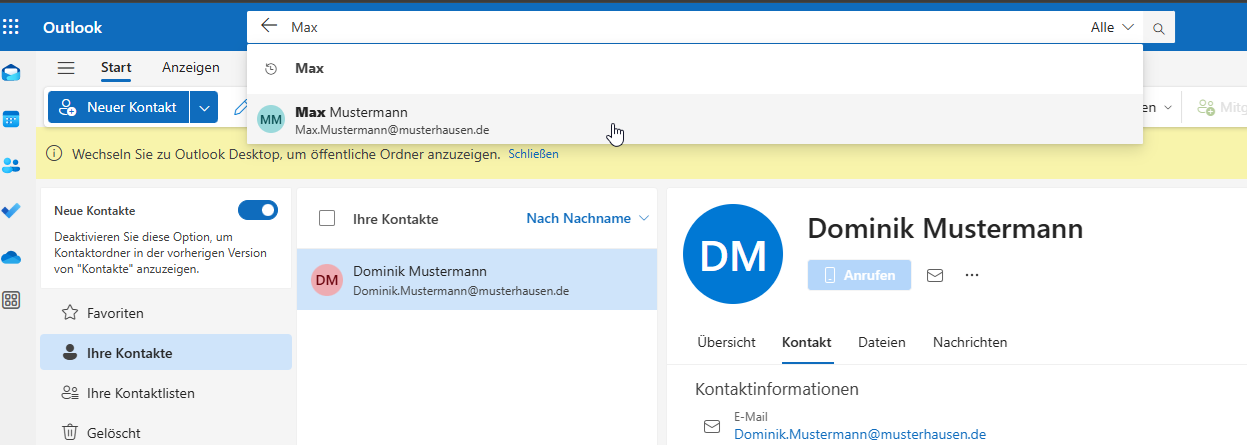Open Mail from the left rail

coord(11,73)
